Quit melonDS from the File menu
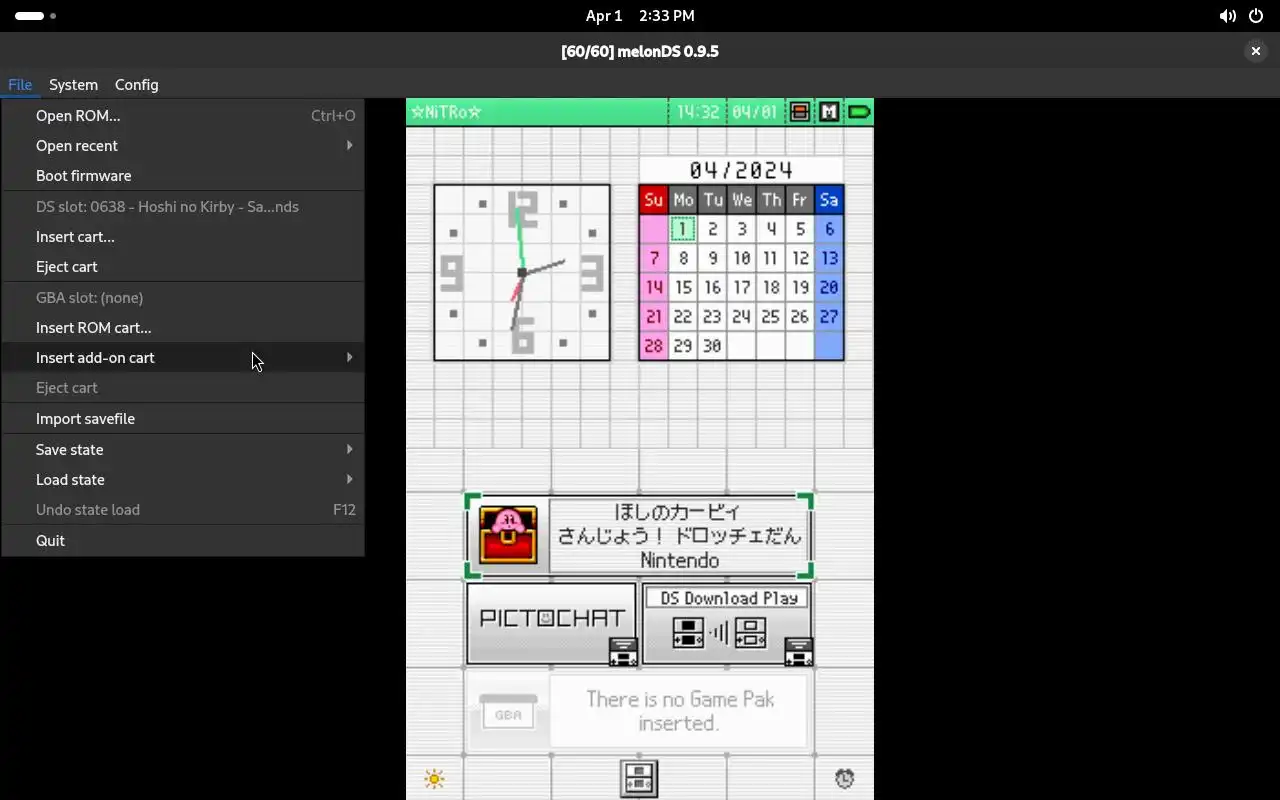This screenshot has width=1280, height=800. (182, 541)
